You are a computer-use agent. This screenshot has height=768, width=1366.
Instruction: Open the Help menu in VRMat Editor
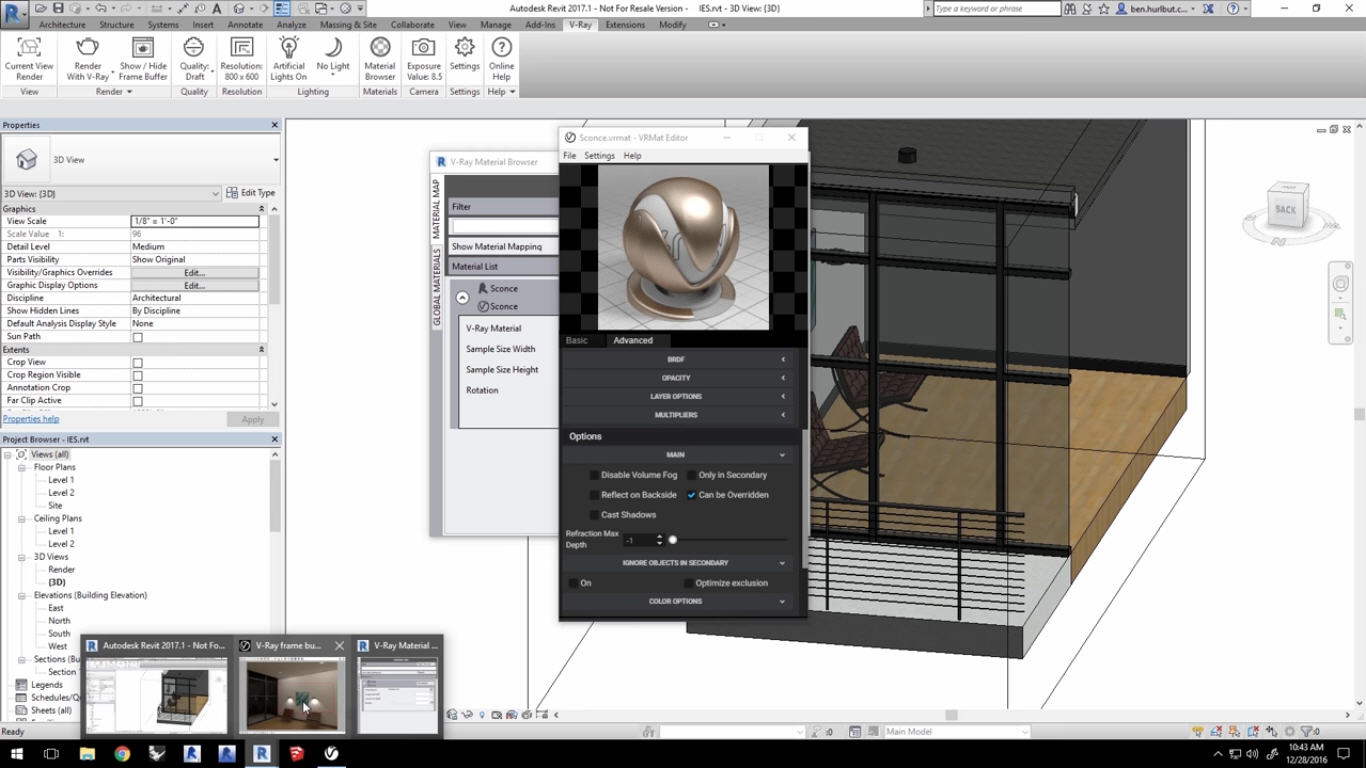click(632, 156)
